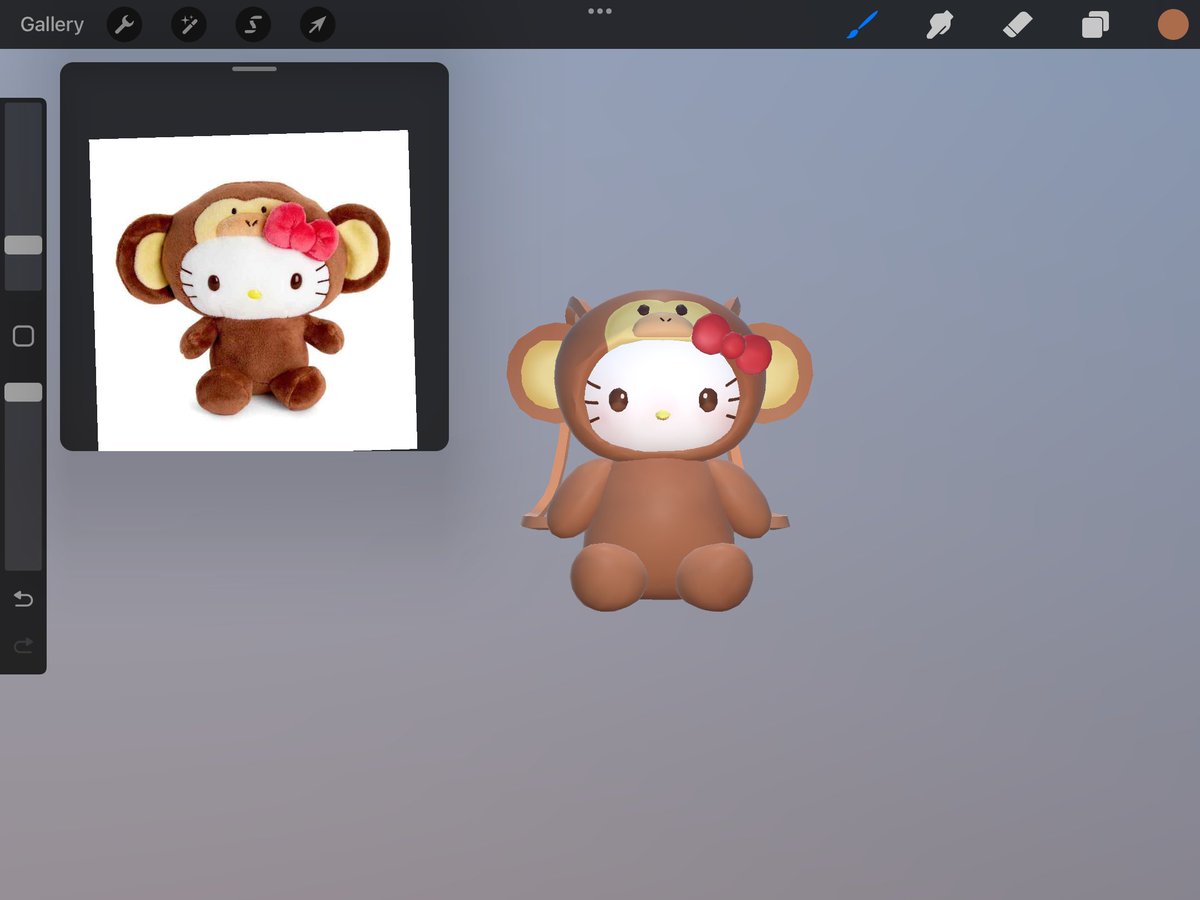Image resolution: width=1200 pixels, height=900 pixels.
Task: Open the Layers panel
Action: click(x=1095, y=25)
